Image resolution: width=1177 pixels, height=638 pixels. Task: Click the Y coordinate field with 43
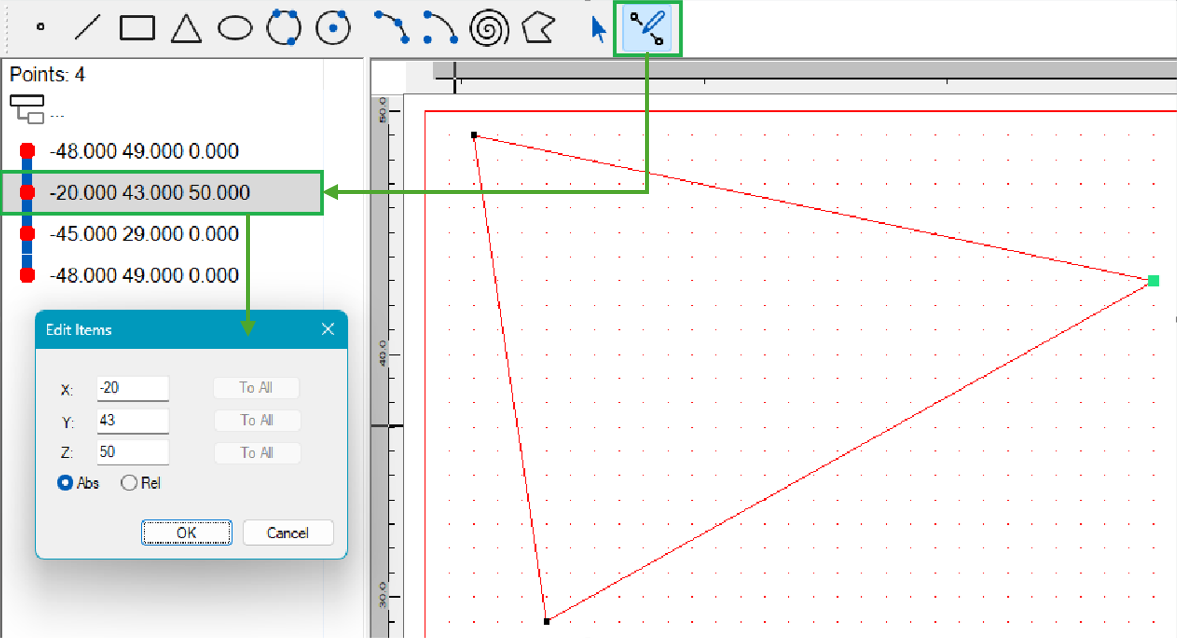point(133,420)
